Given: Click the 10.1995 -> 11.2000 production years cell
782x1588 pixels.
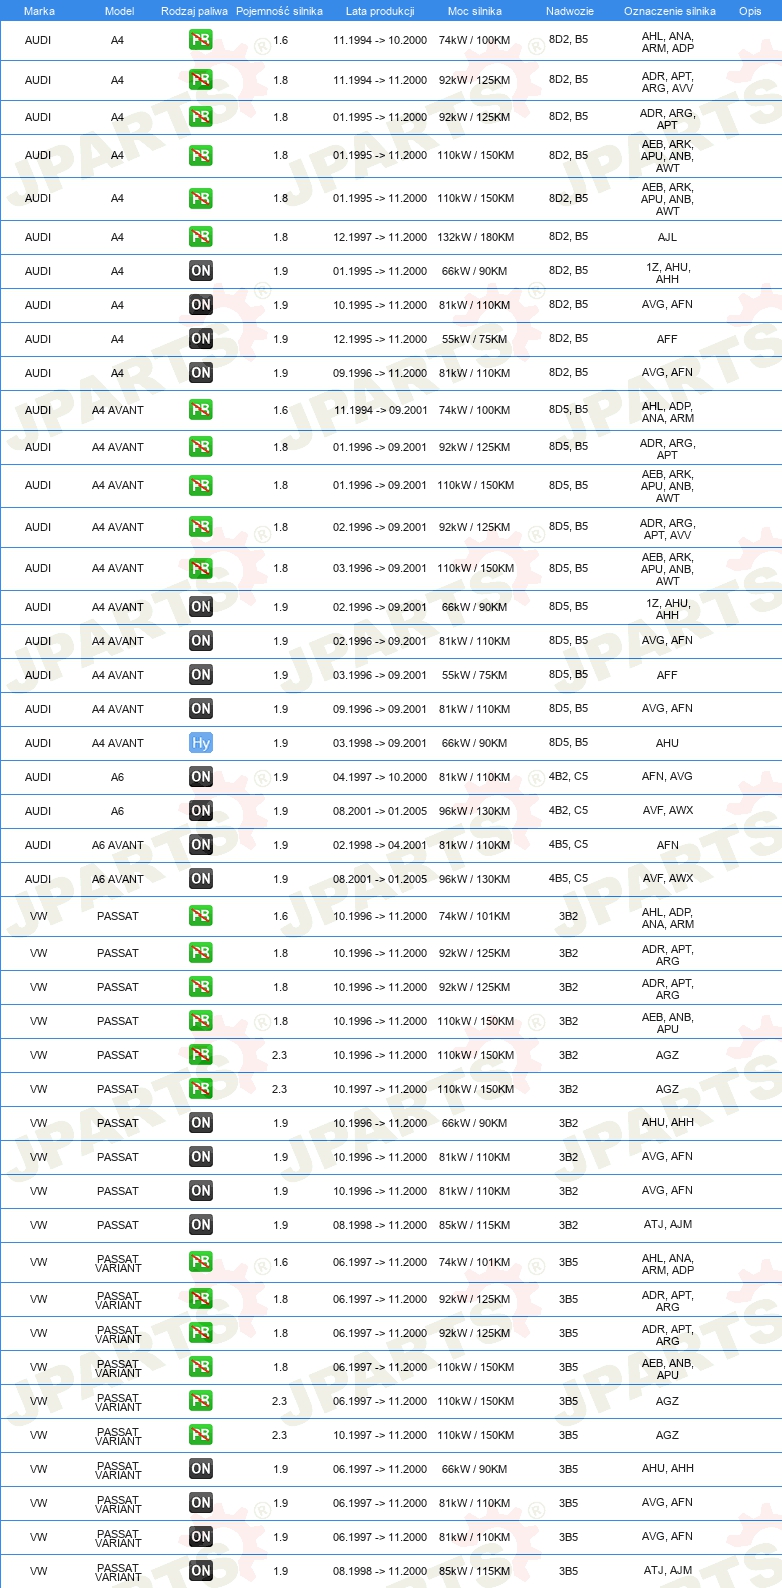Looking at the screenshot, I should click(x=380, y=305).
